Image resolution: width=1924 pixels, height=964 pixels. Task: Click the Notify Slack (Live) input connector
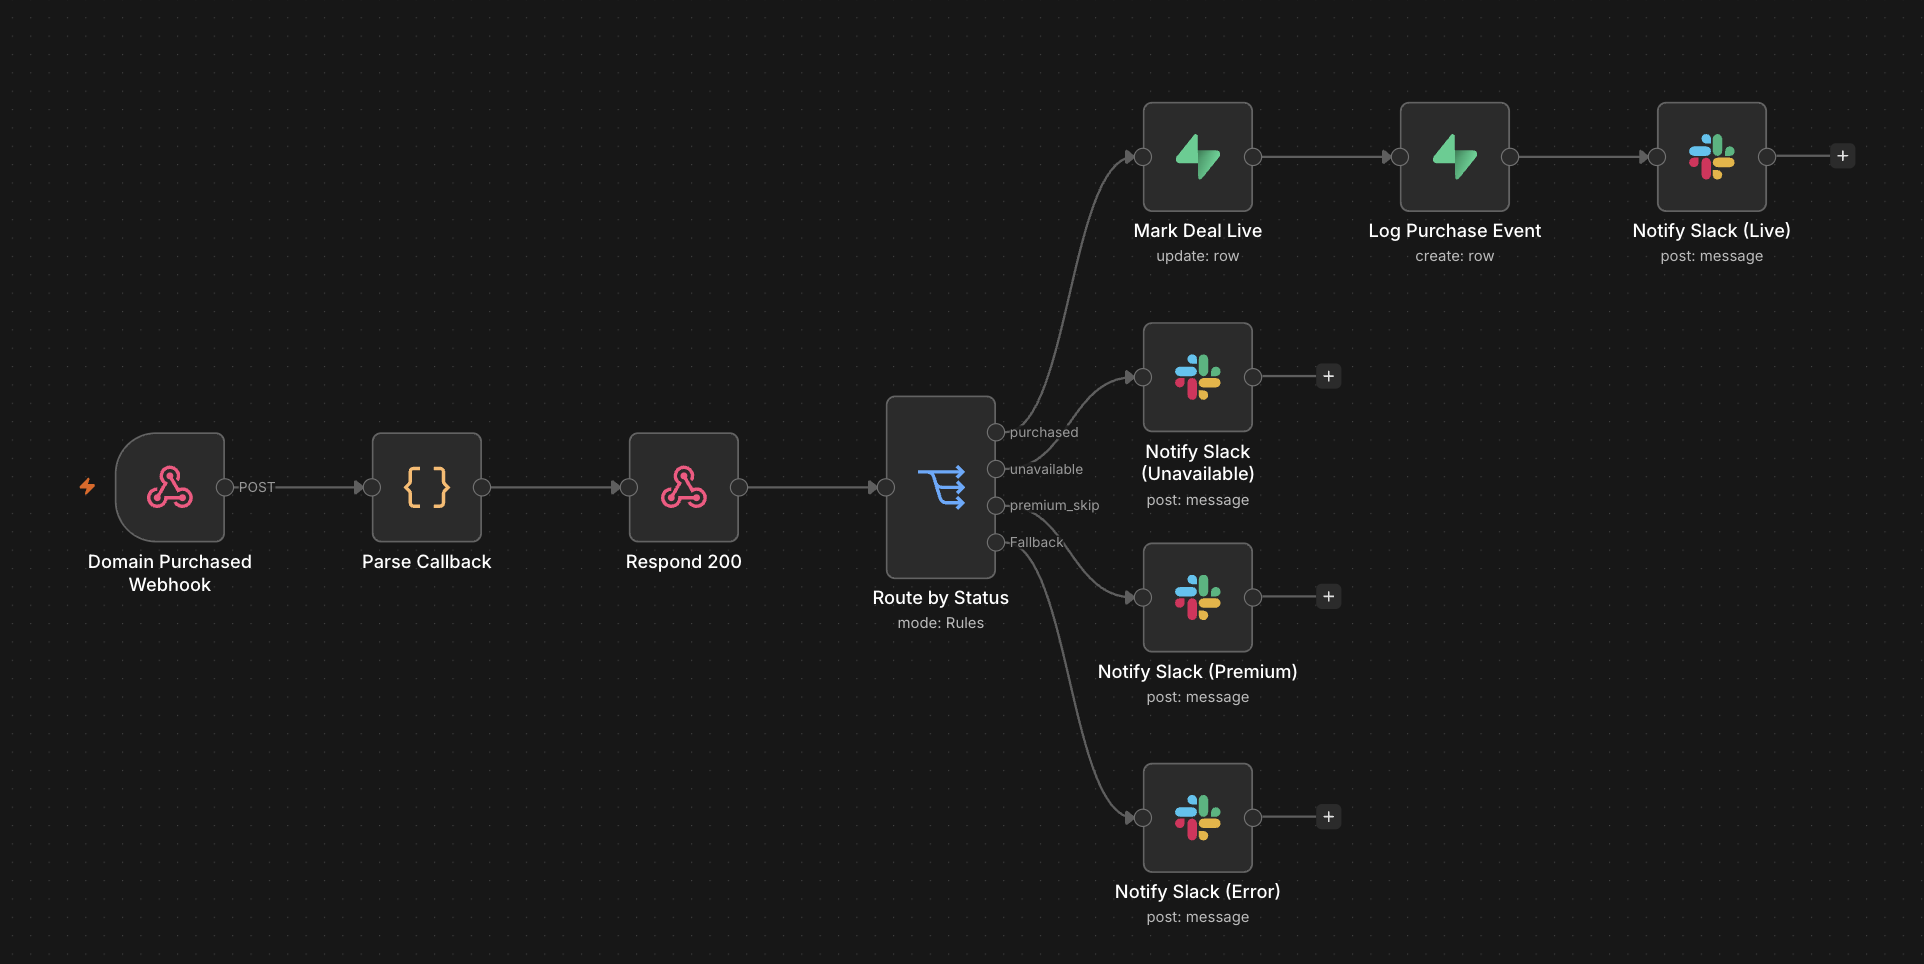1657,157
